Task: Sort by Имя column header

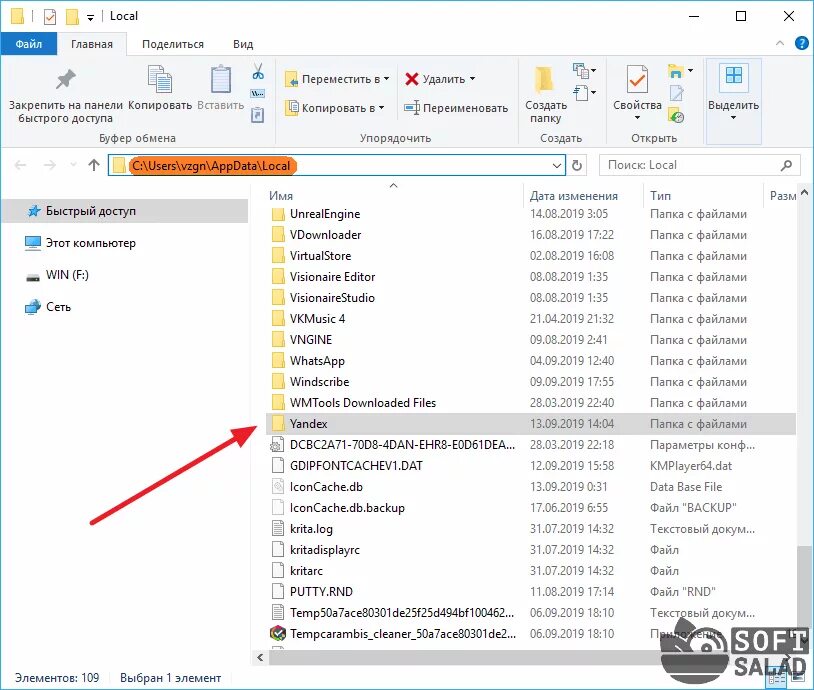Action: (281, 196)
